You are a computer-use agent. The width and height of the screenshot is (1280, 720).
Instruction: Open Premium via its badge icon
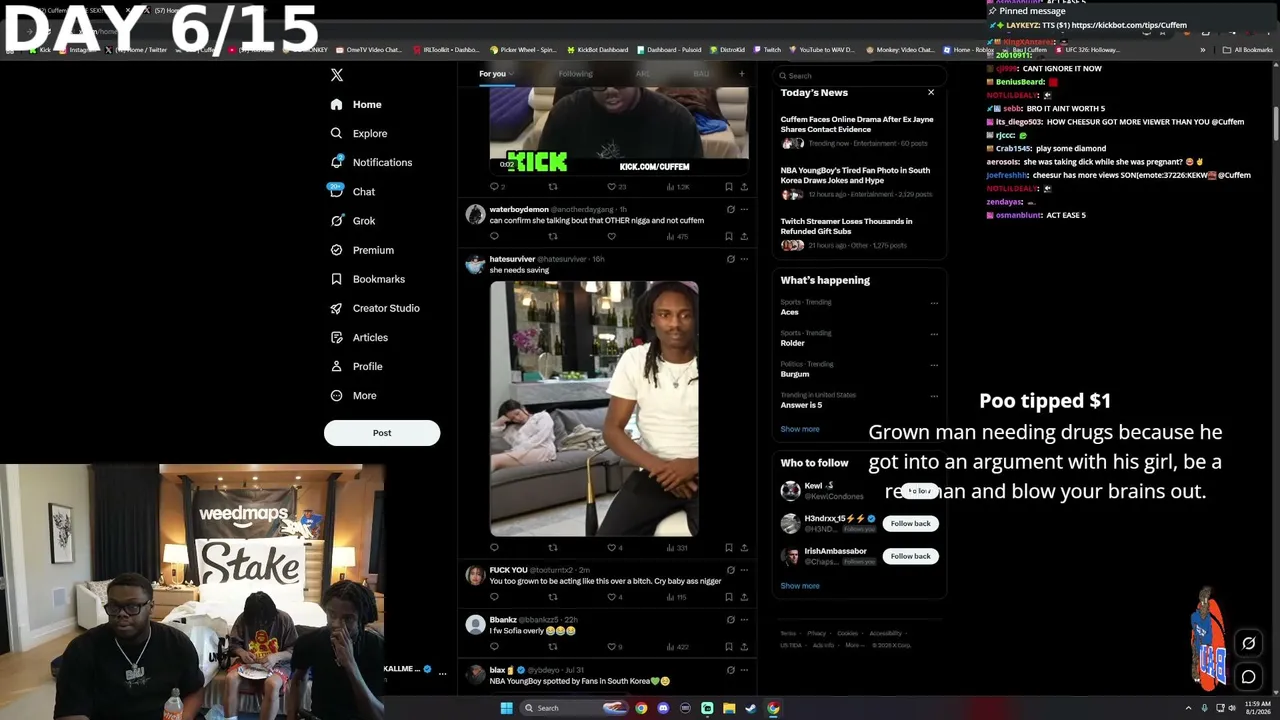(x=337, y=250)
